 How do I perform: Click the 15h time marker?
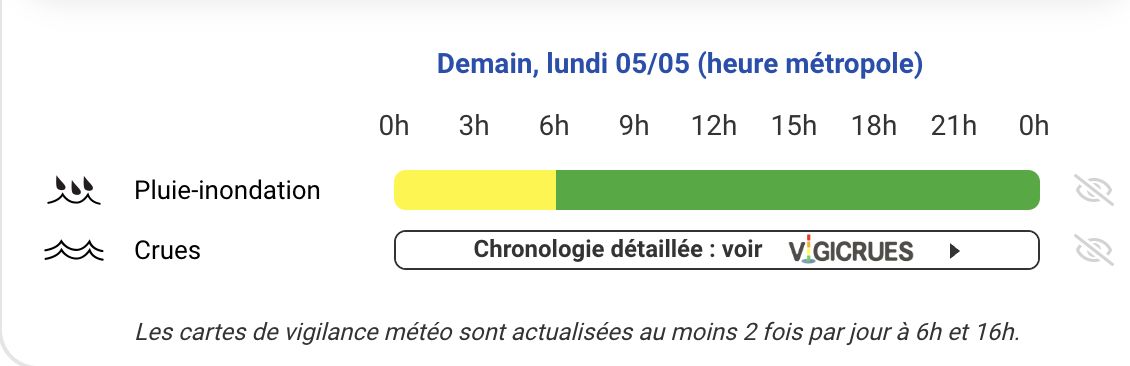tap(794, 126)
